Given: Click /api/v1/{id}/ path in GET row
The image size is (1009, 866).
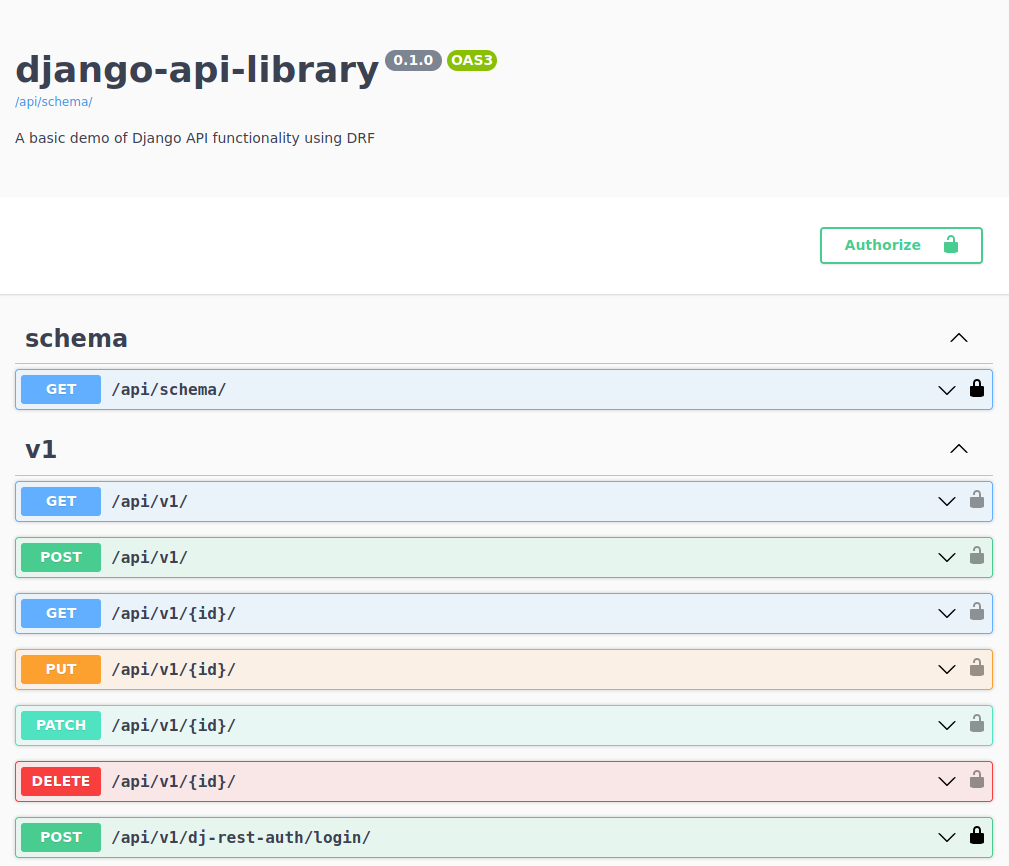Looking at the screenshot, I should point(174,614).
